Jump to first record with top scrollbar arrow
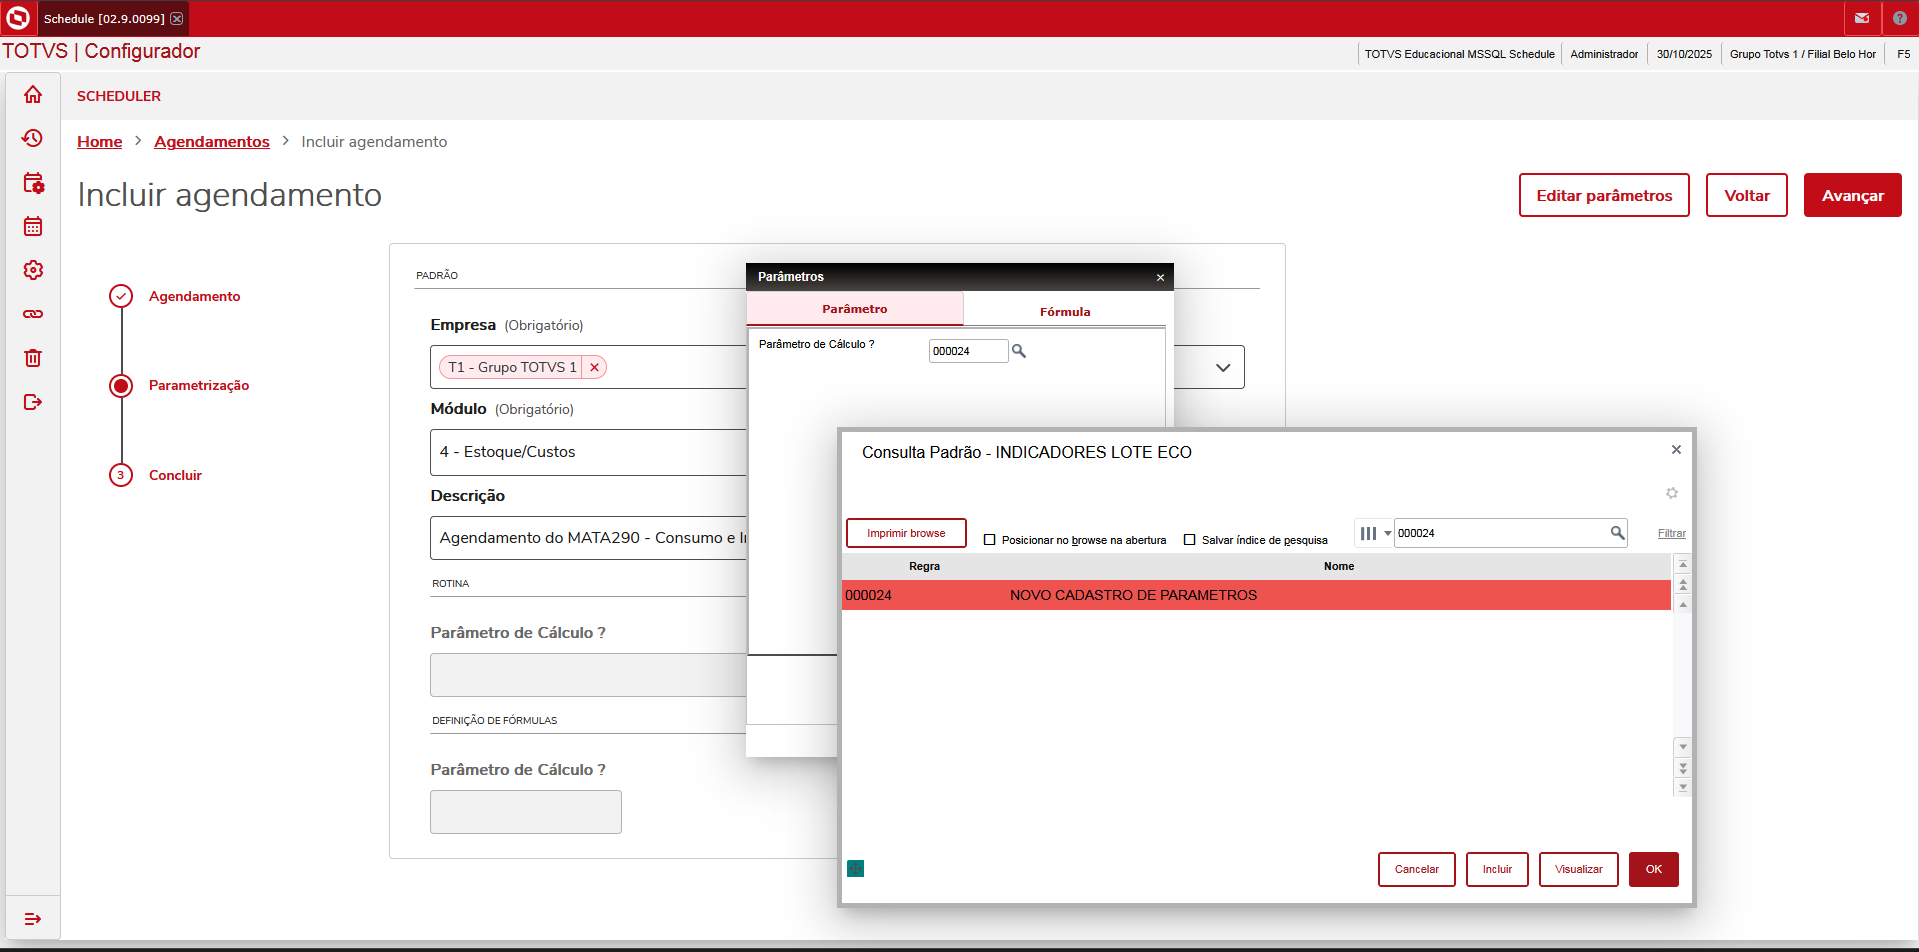Screen dimensions: 1919x952 (x=1683, y=565)
